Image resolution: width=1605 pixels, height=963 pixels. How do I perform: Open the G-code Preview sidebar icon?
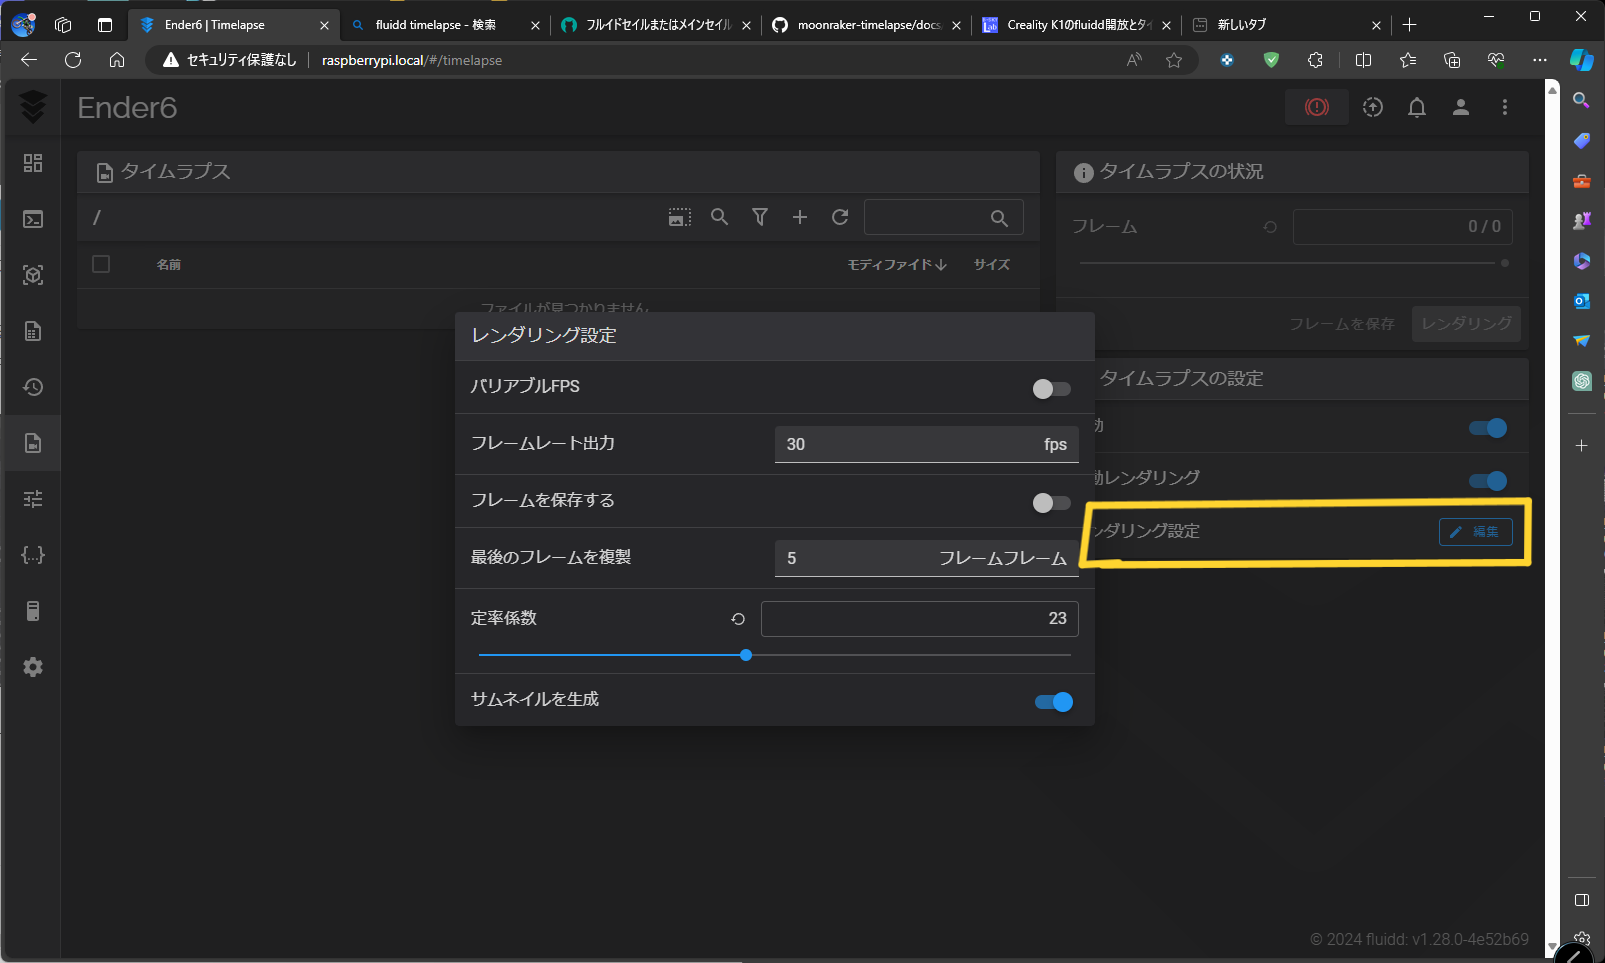click(x=33, y=274)
